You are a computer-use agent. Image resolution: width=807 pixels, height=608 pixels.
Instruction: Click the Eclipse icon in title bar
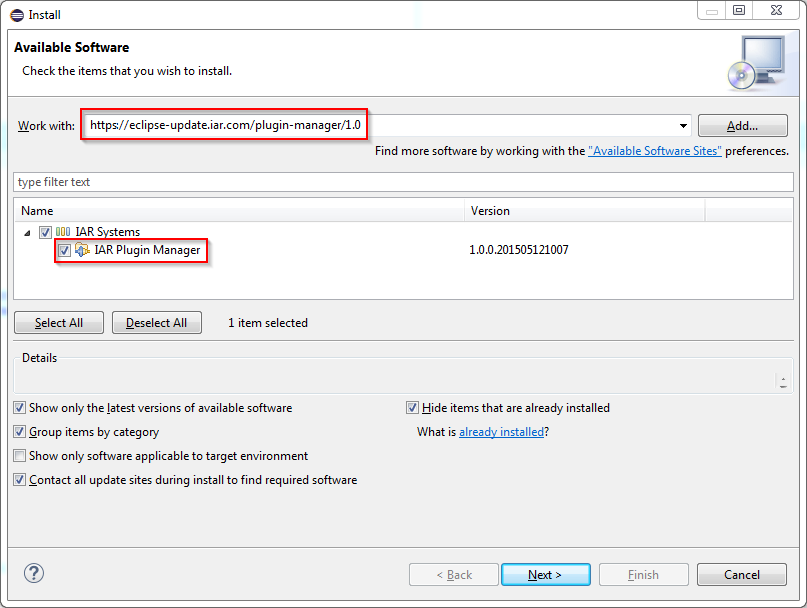tap(17, 15)
